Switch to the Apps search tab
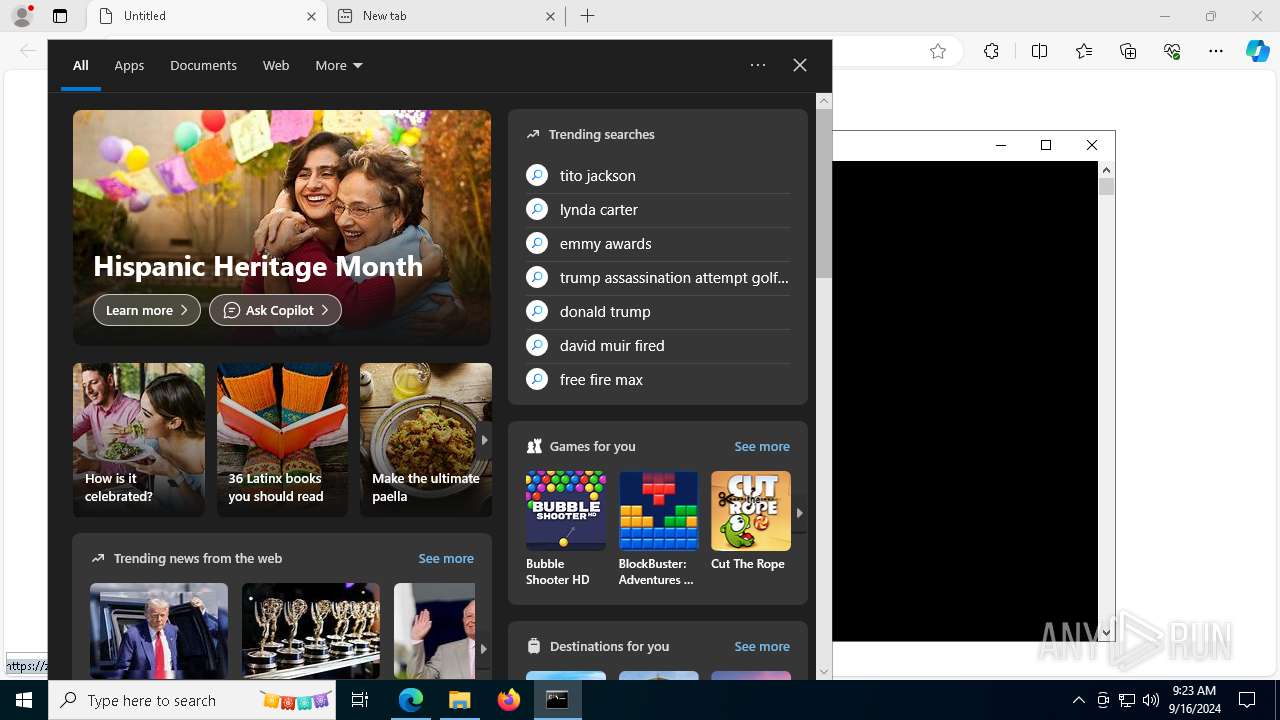This screenshot has width=1280, height=720. (129, 65)
